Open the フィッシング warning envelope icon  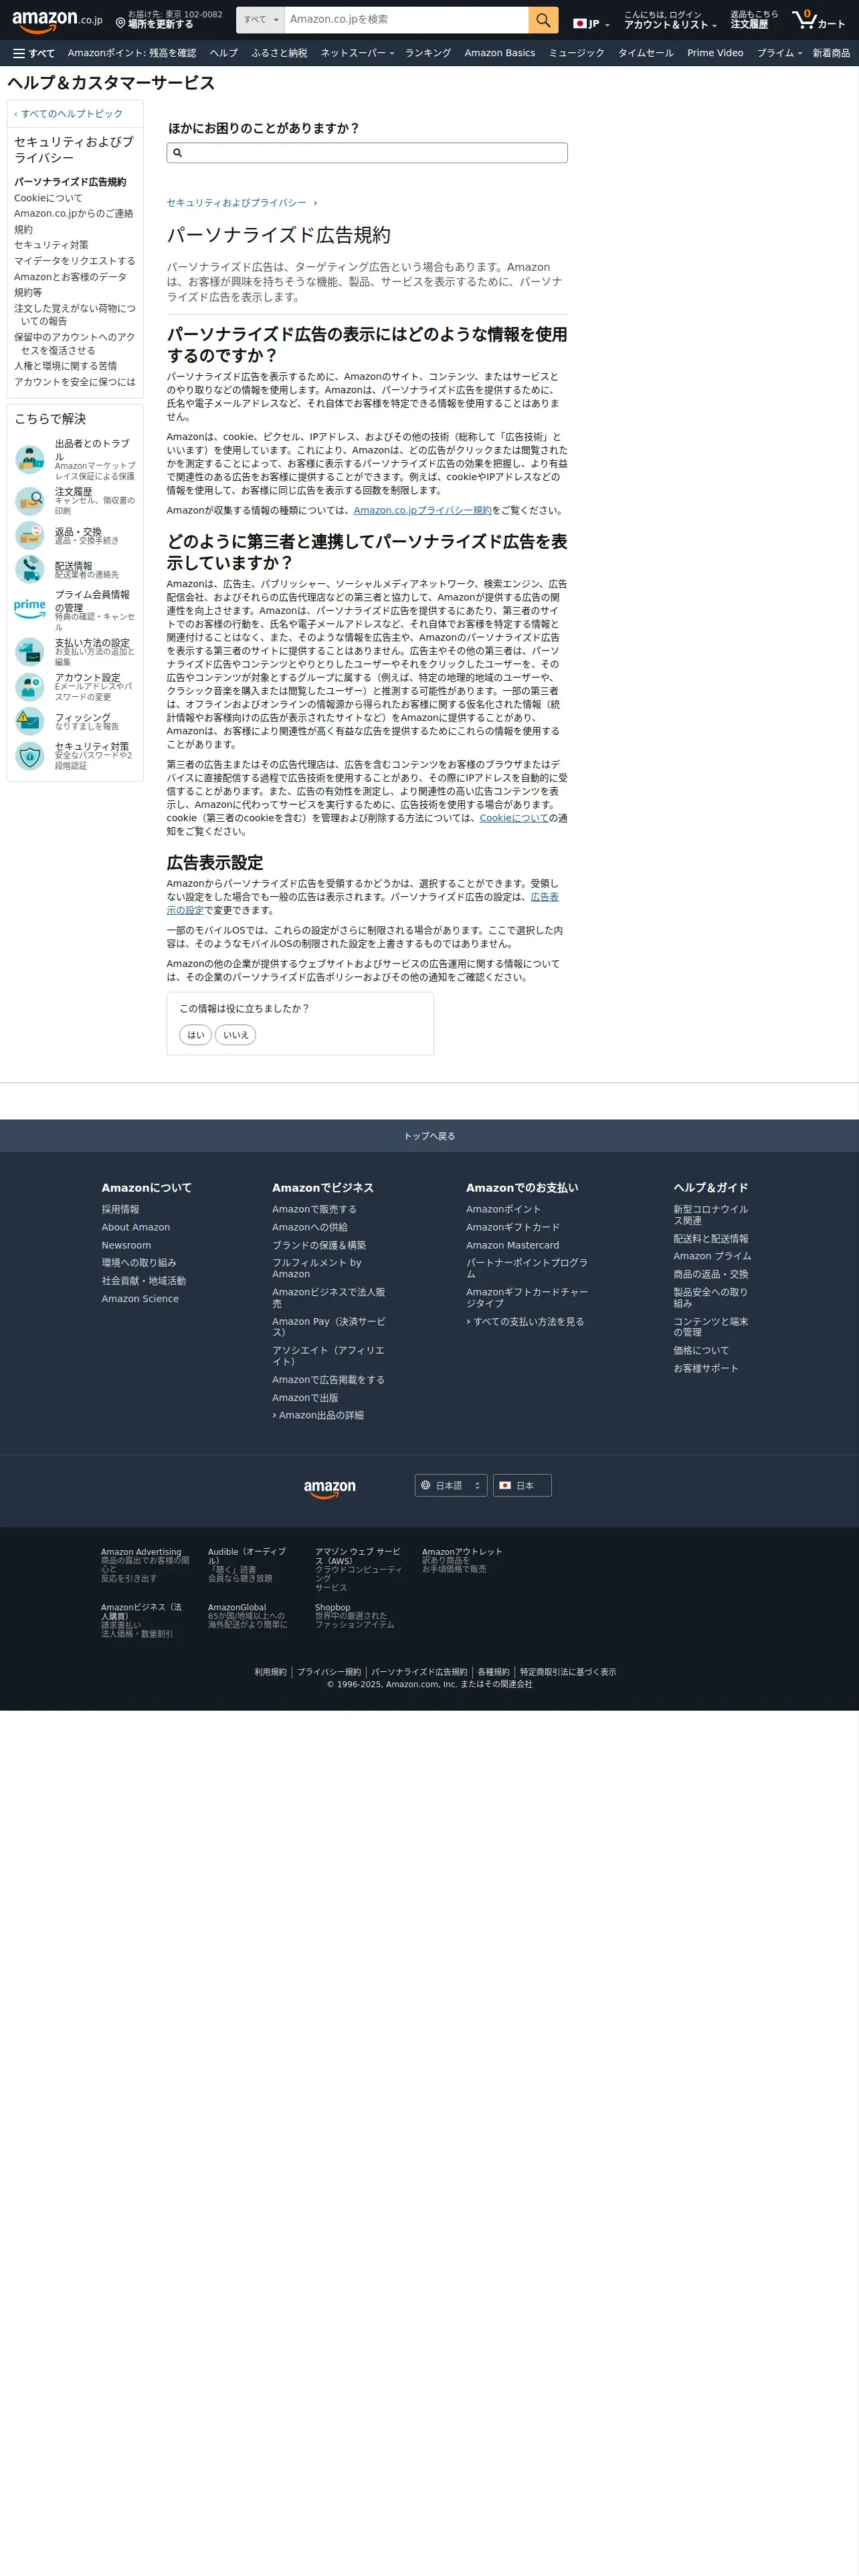[x=30, y=721]
